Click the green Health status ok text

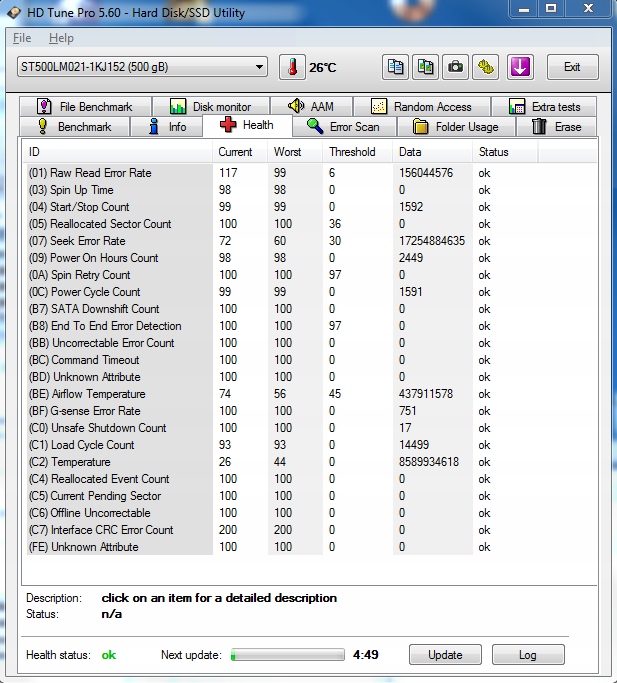tap(108, 655)
